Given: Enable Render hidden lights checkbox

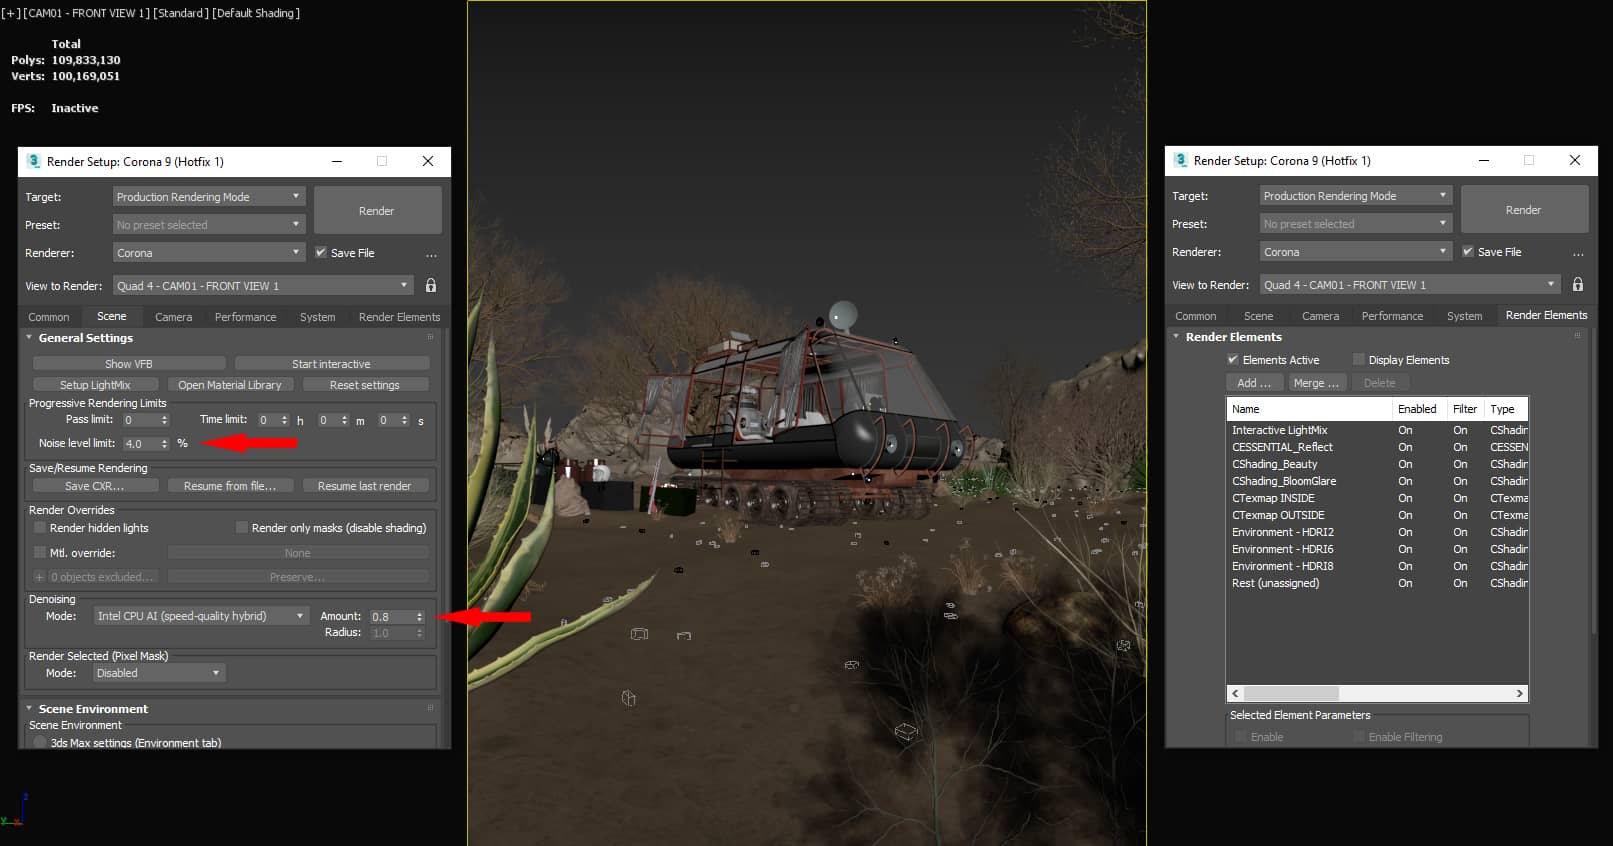Looking at the screenshot, I should tap(40, 528).
